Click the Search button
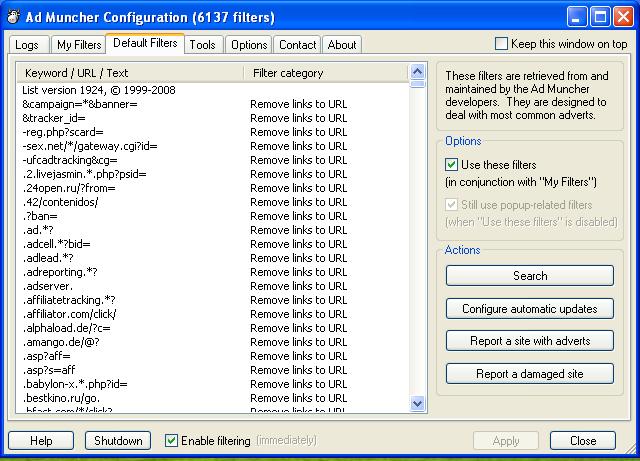 530,276
